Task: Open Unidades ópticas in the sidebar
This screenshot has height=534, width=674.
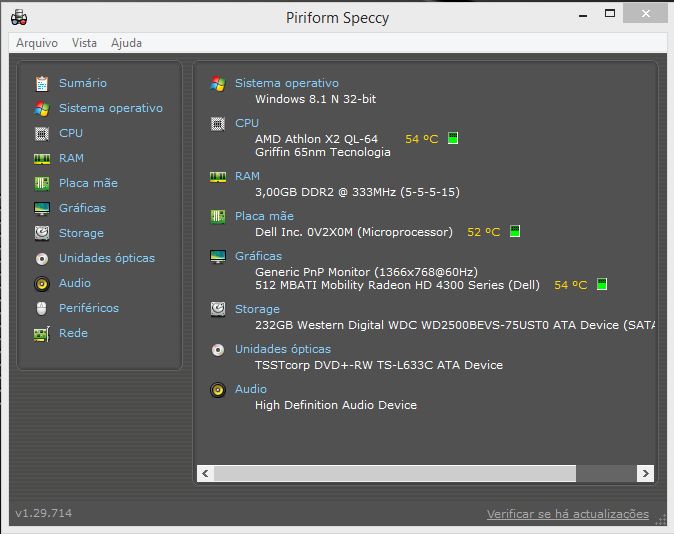Action: 107,258
